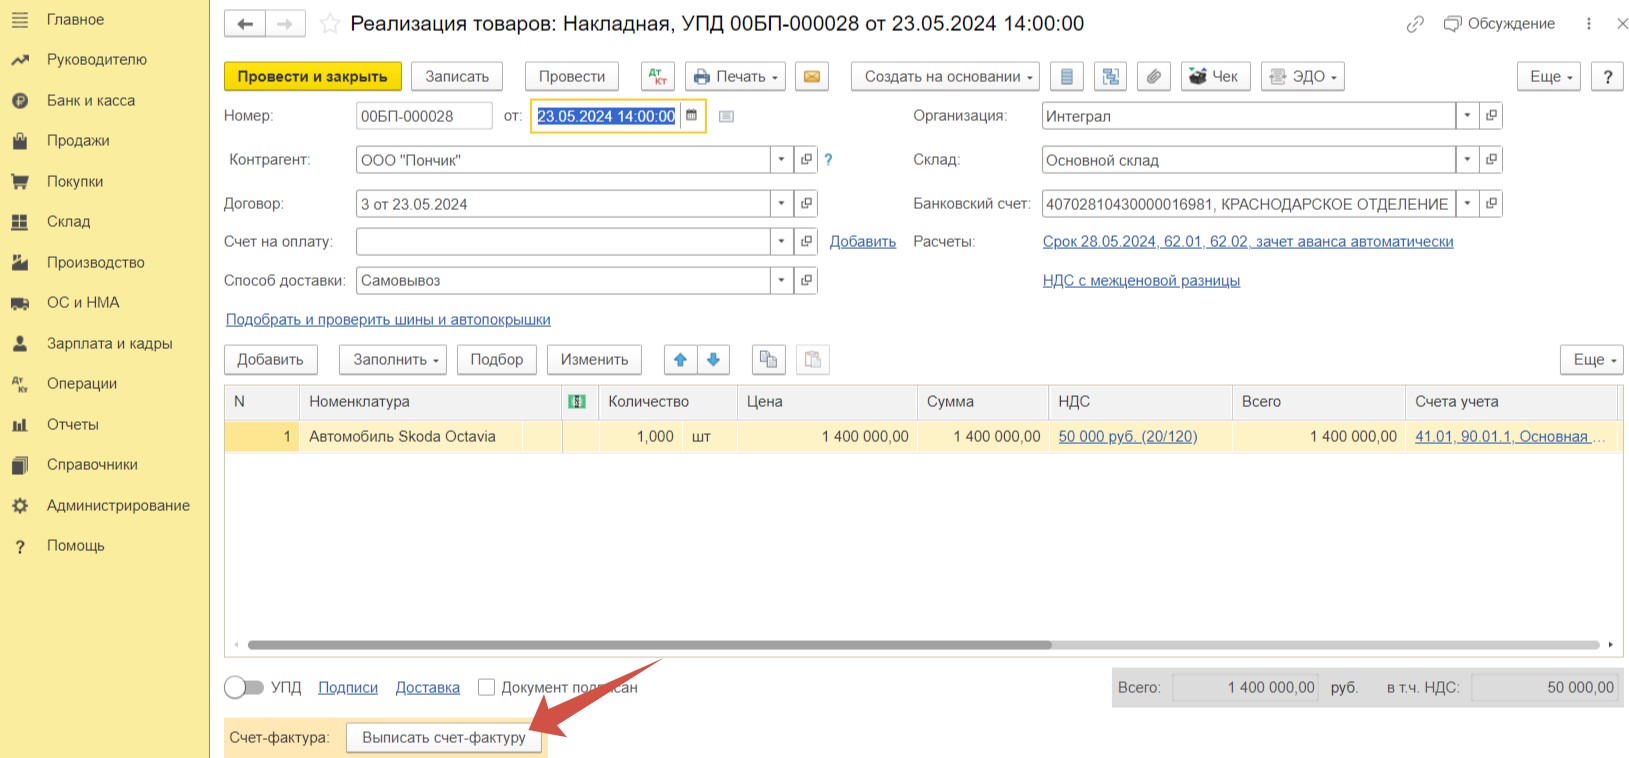Expand Банковский счет dropdown
The width and height of the screenshot is (1629, 758).
(1467, 204)
